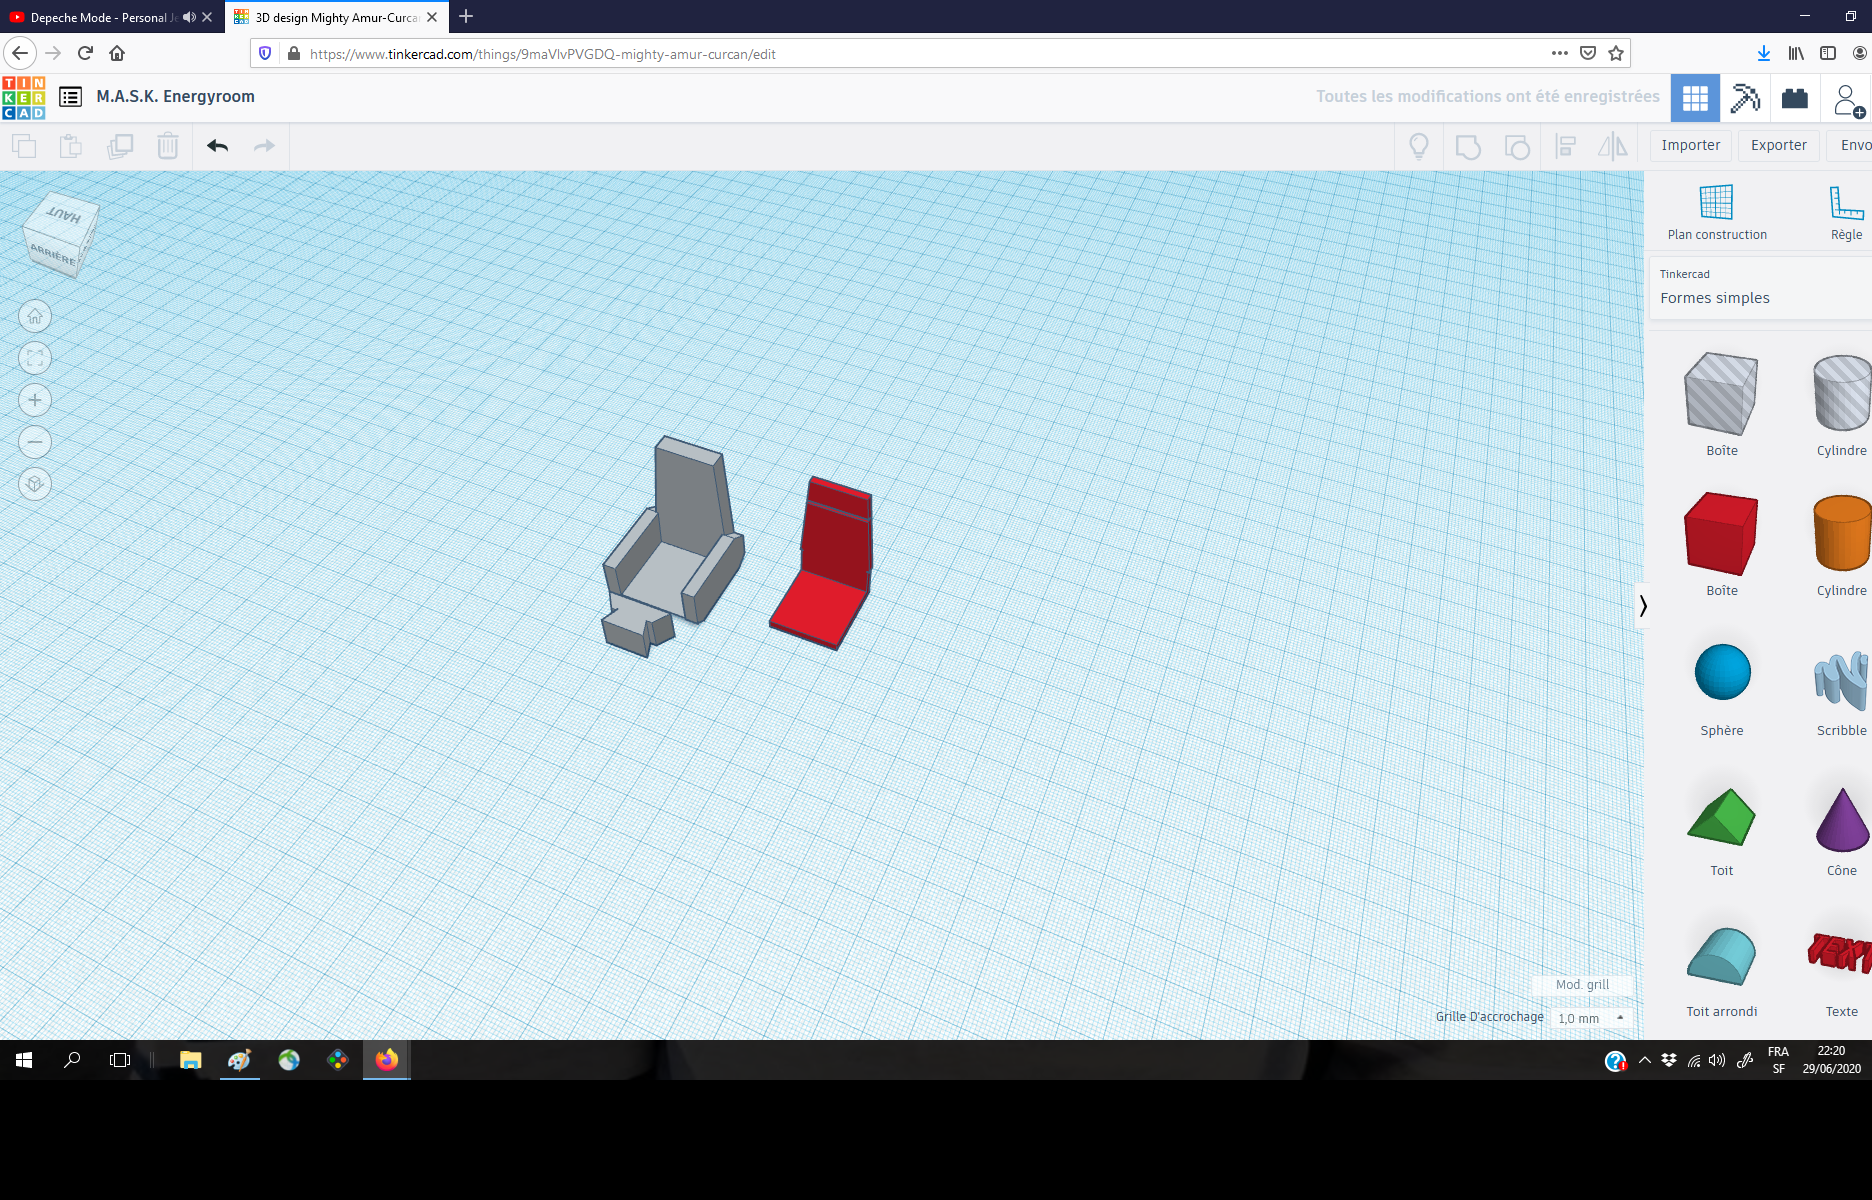Switch to Blocks pickaxe mode
Viewport: 1872px width, 1200px height.
(1745, 98)
